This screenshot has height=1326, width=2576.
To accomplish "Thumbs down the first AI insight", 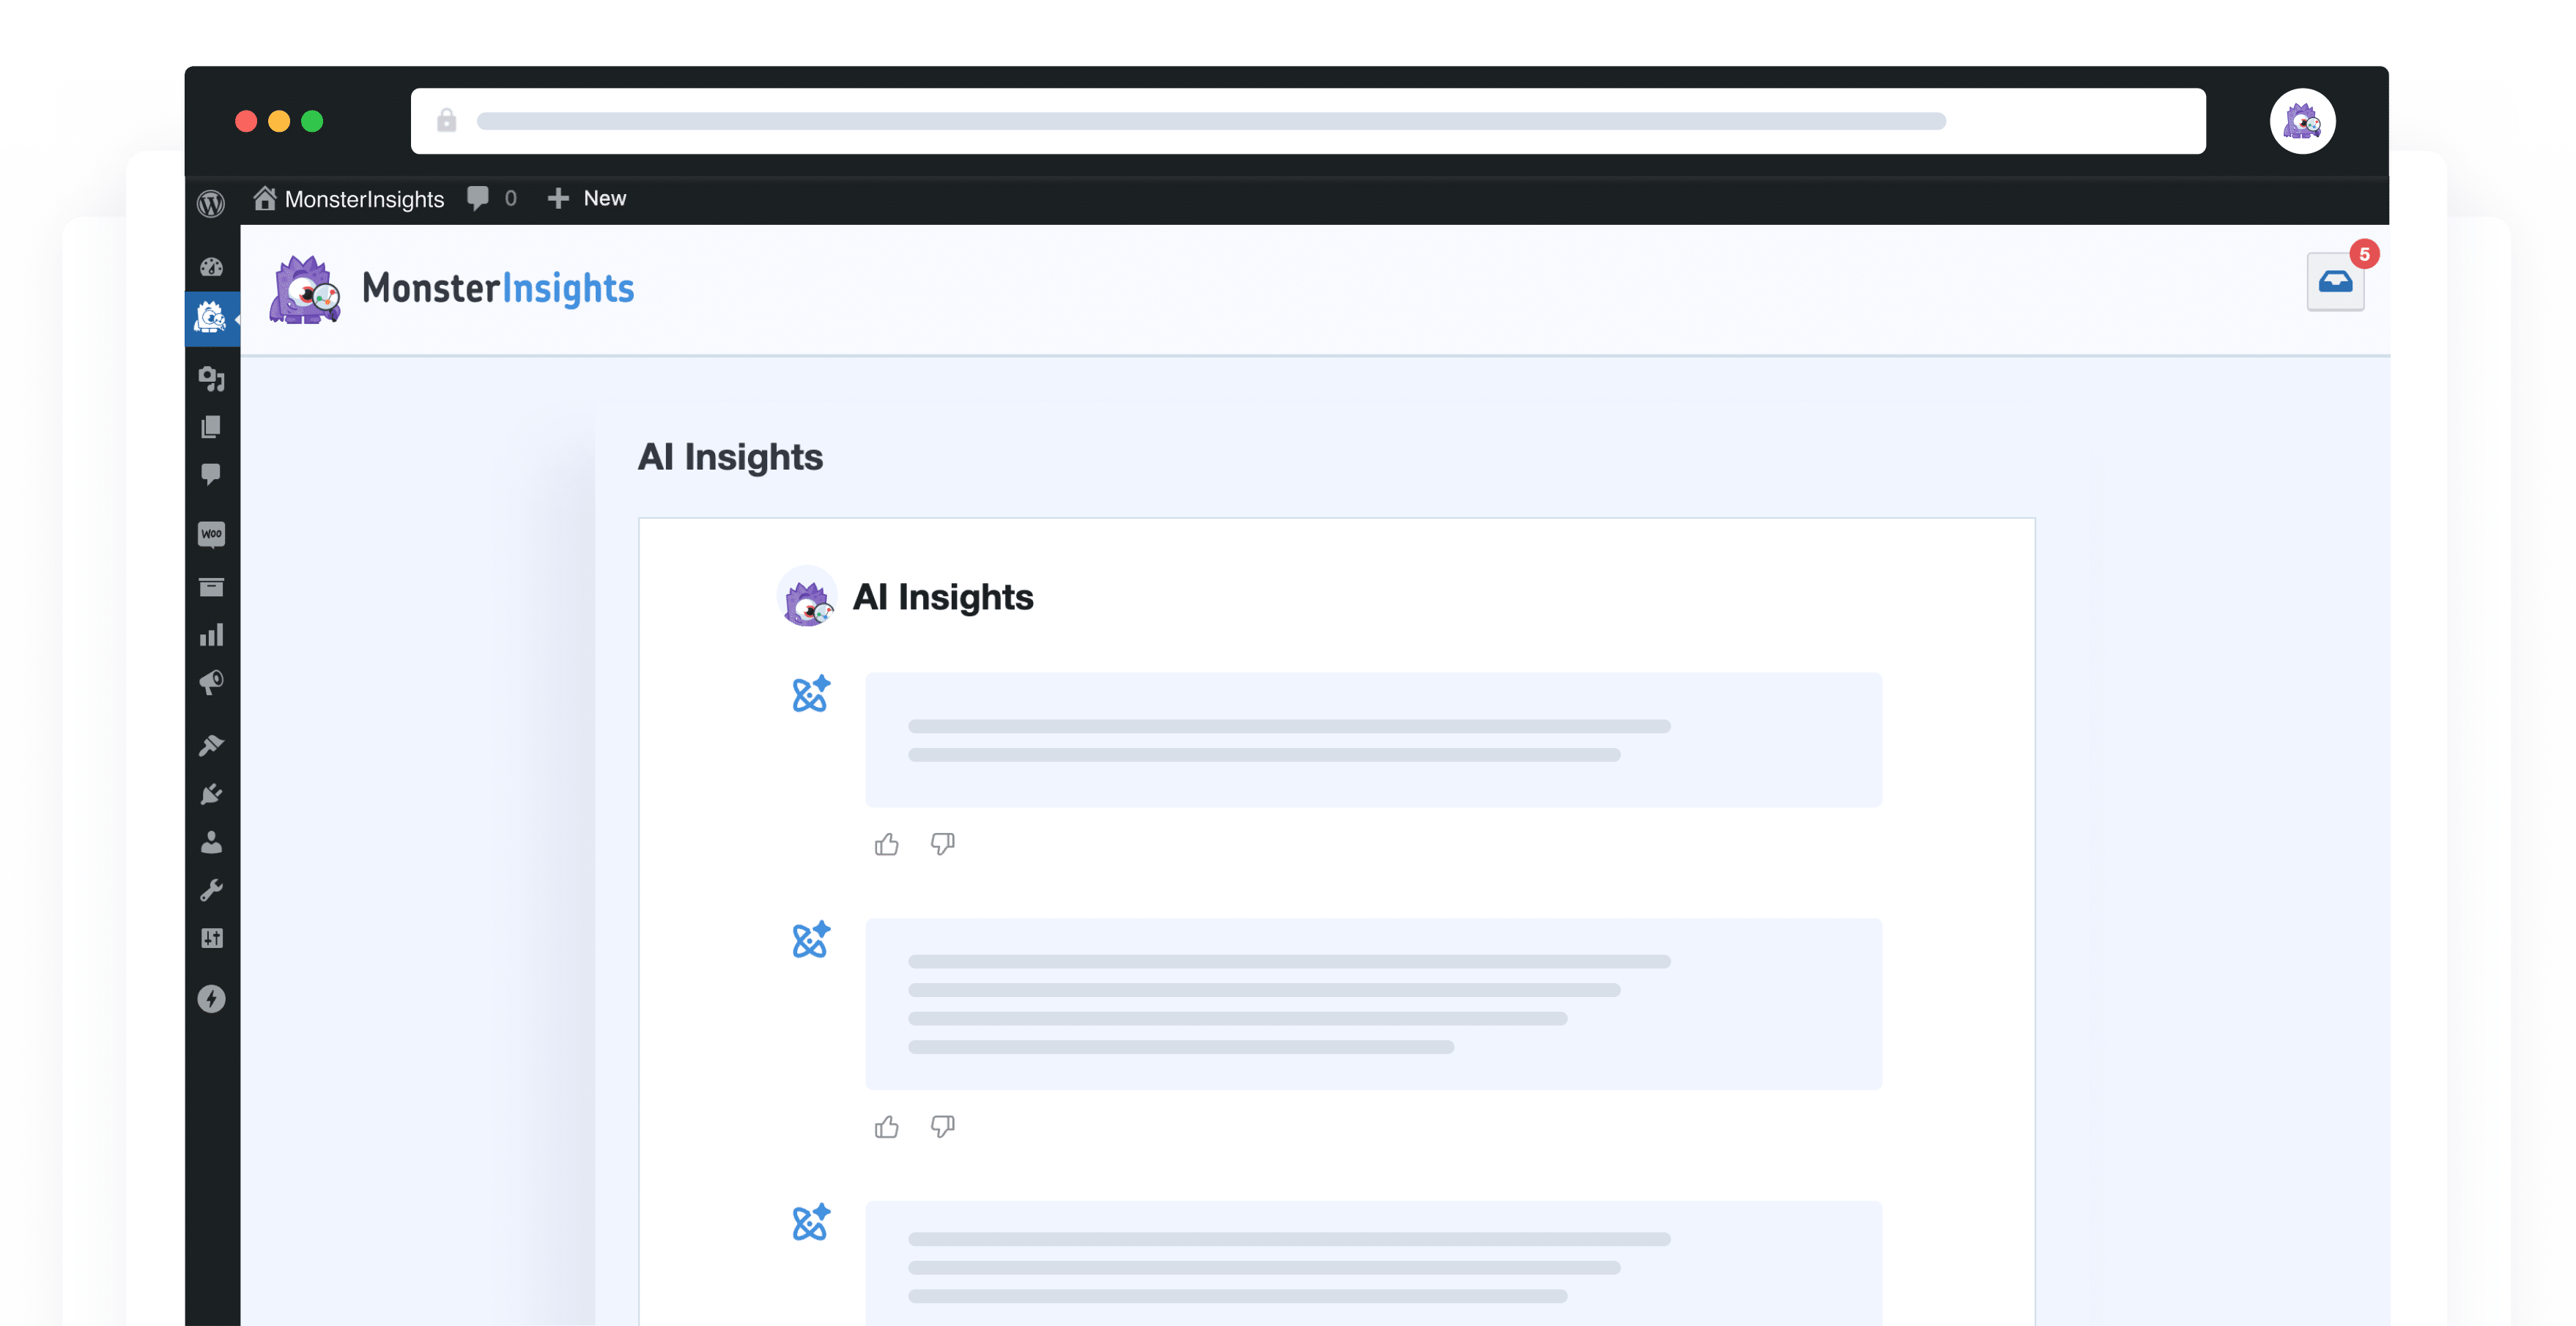I will pos(942,845).
